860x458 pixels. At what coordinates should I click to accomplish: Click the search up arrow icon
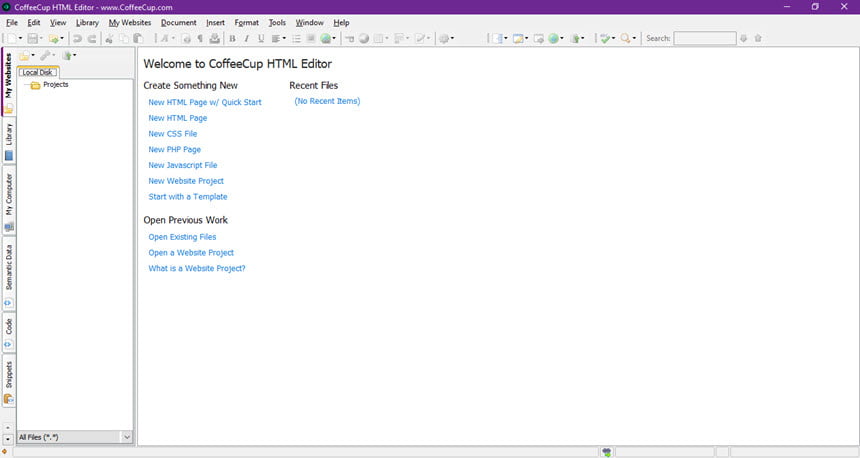pos(758,38)
